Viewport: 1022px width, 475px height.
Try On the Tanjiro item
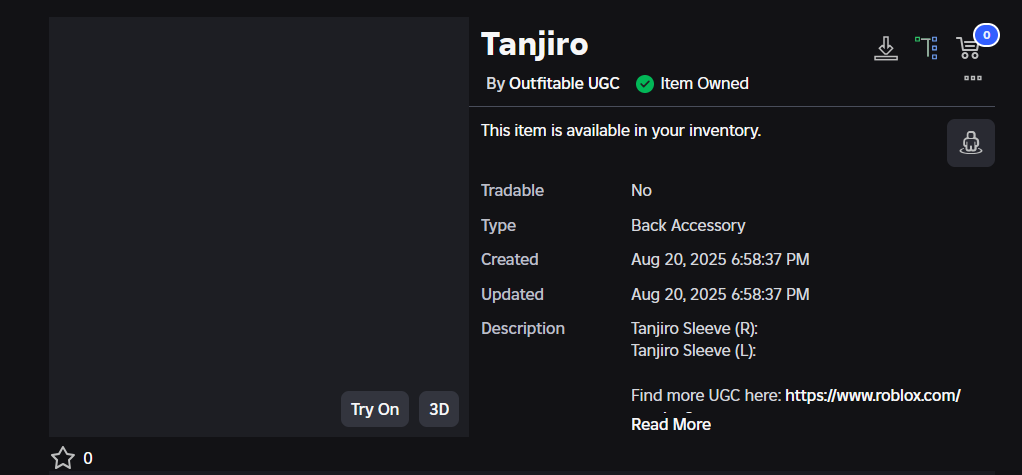tap(375, 409)
